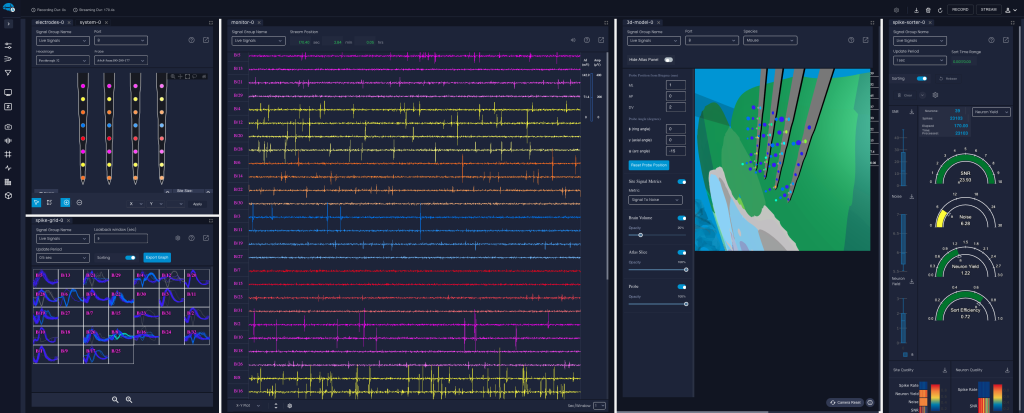Click the zoom-in circle icon below probes
This screenshot has width=1024, height=413.
point(65,203)
